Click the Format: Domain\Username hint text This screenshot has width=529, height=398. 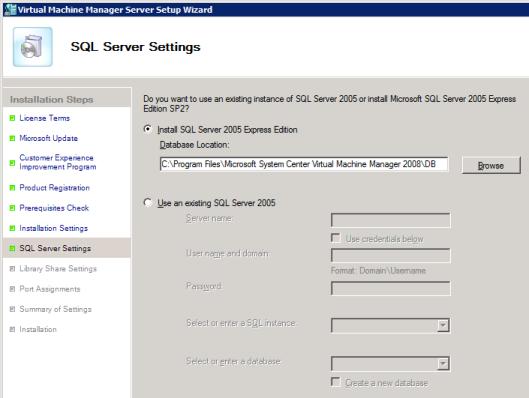coord(378,271)
